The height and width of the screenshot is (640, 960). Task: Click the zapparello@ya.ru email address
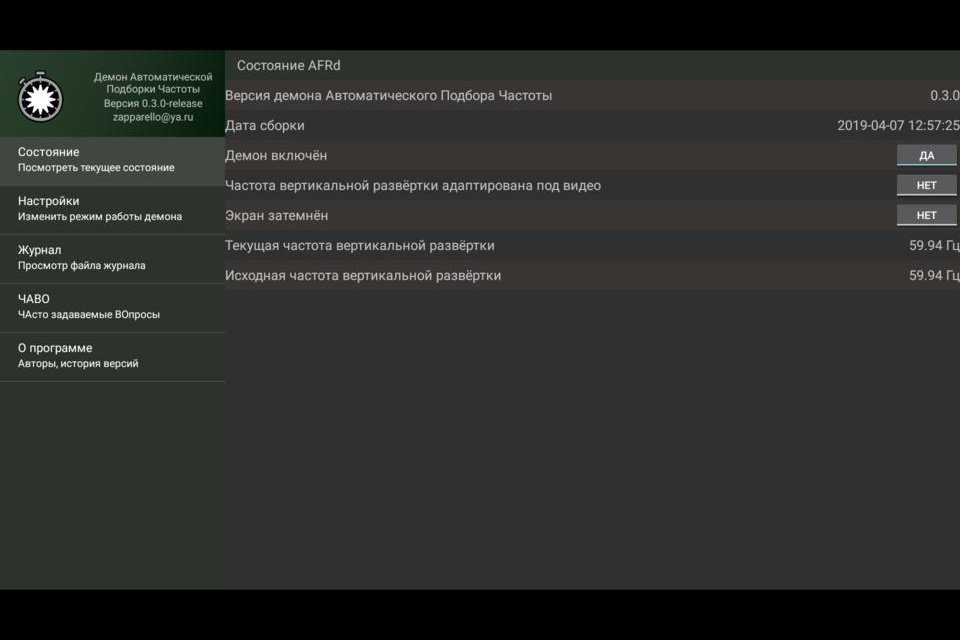pos(153,117)
